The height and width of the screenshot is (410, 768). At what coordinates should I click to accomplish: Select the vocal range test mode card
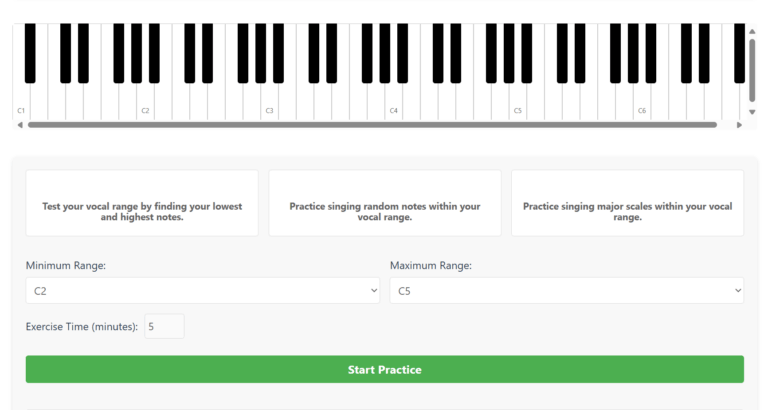tap(142, 203)
